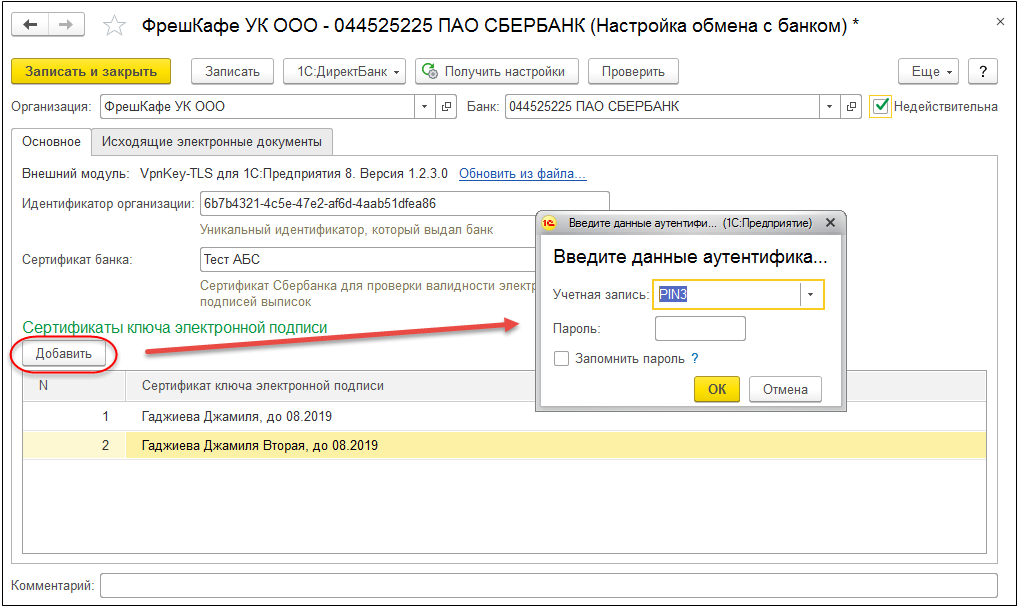Open the Bank field's linked record icon

coord(851,106)
